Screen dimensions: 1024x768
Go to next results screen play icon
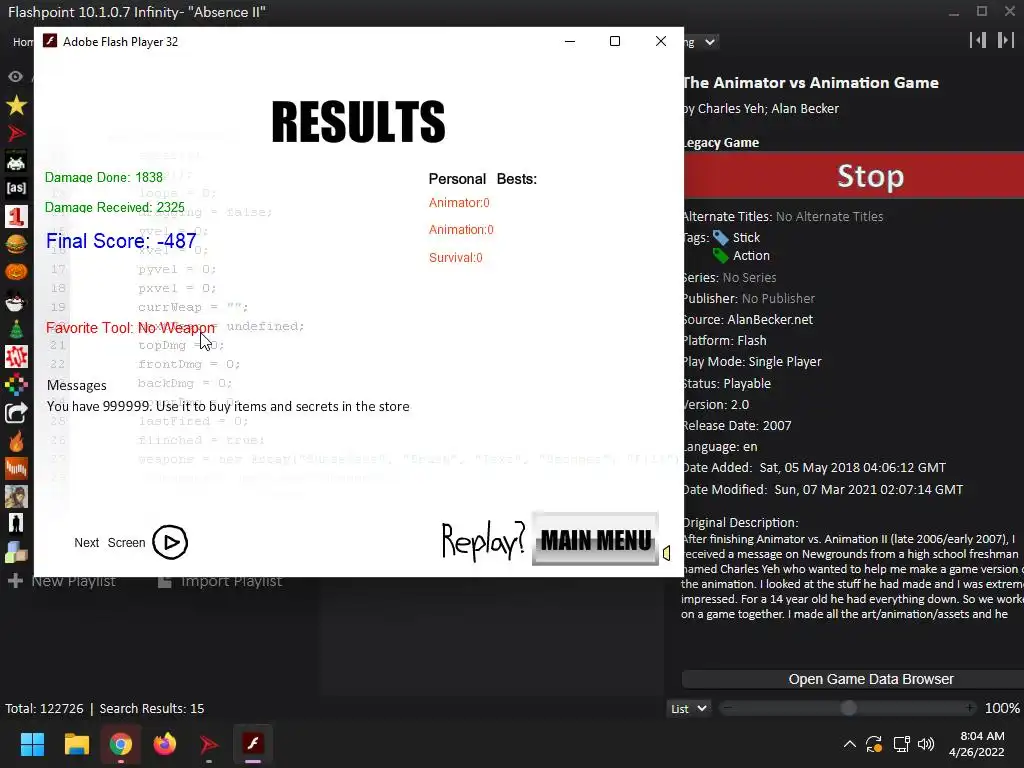click(170, 542)
